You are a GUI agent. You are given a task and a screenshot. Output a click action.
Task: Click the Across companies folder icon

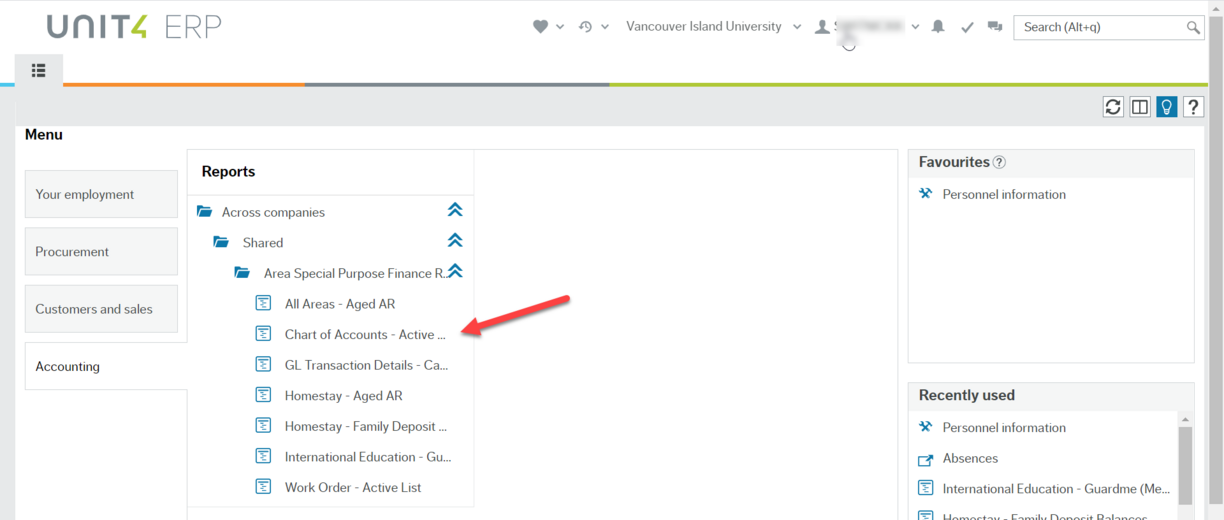[x=205, y=211]
